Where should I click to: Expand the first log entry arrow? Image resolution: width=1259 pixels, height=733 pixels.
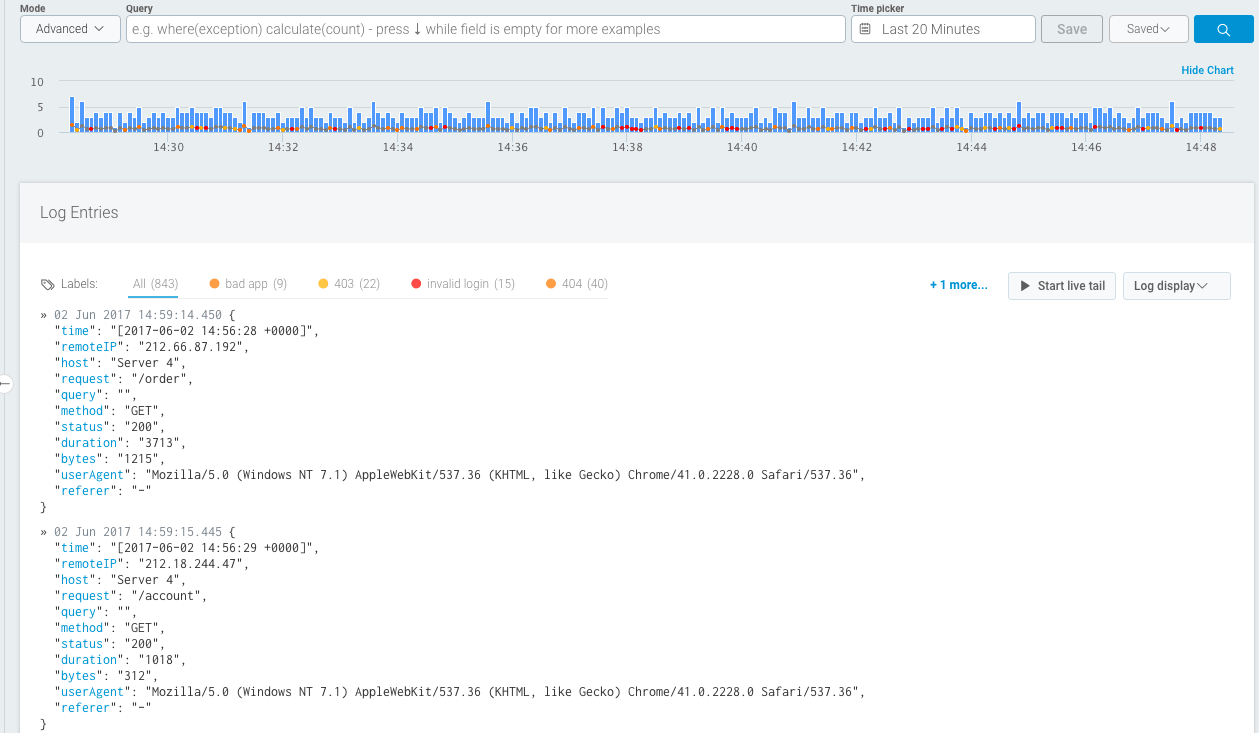pos(44,314)
